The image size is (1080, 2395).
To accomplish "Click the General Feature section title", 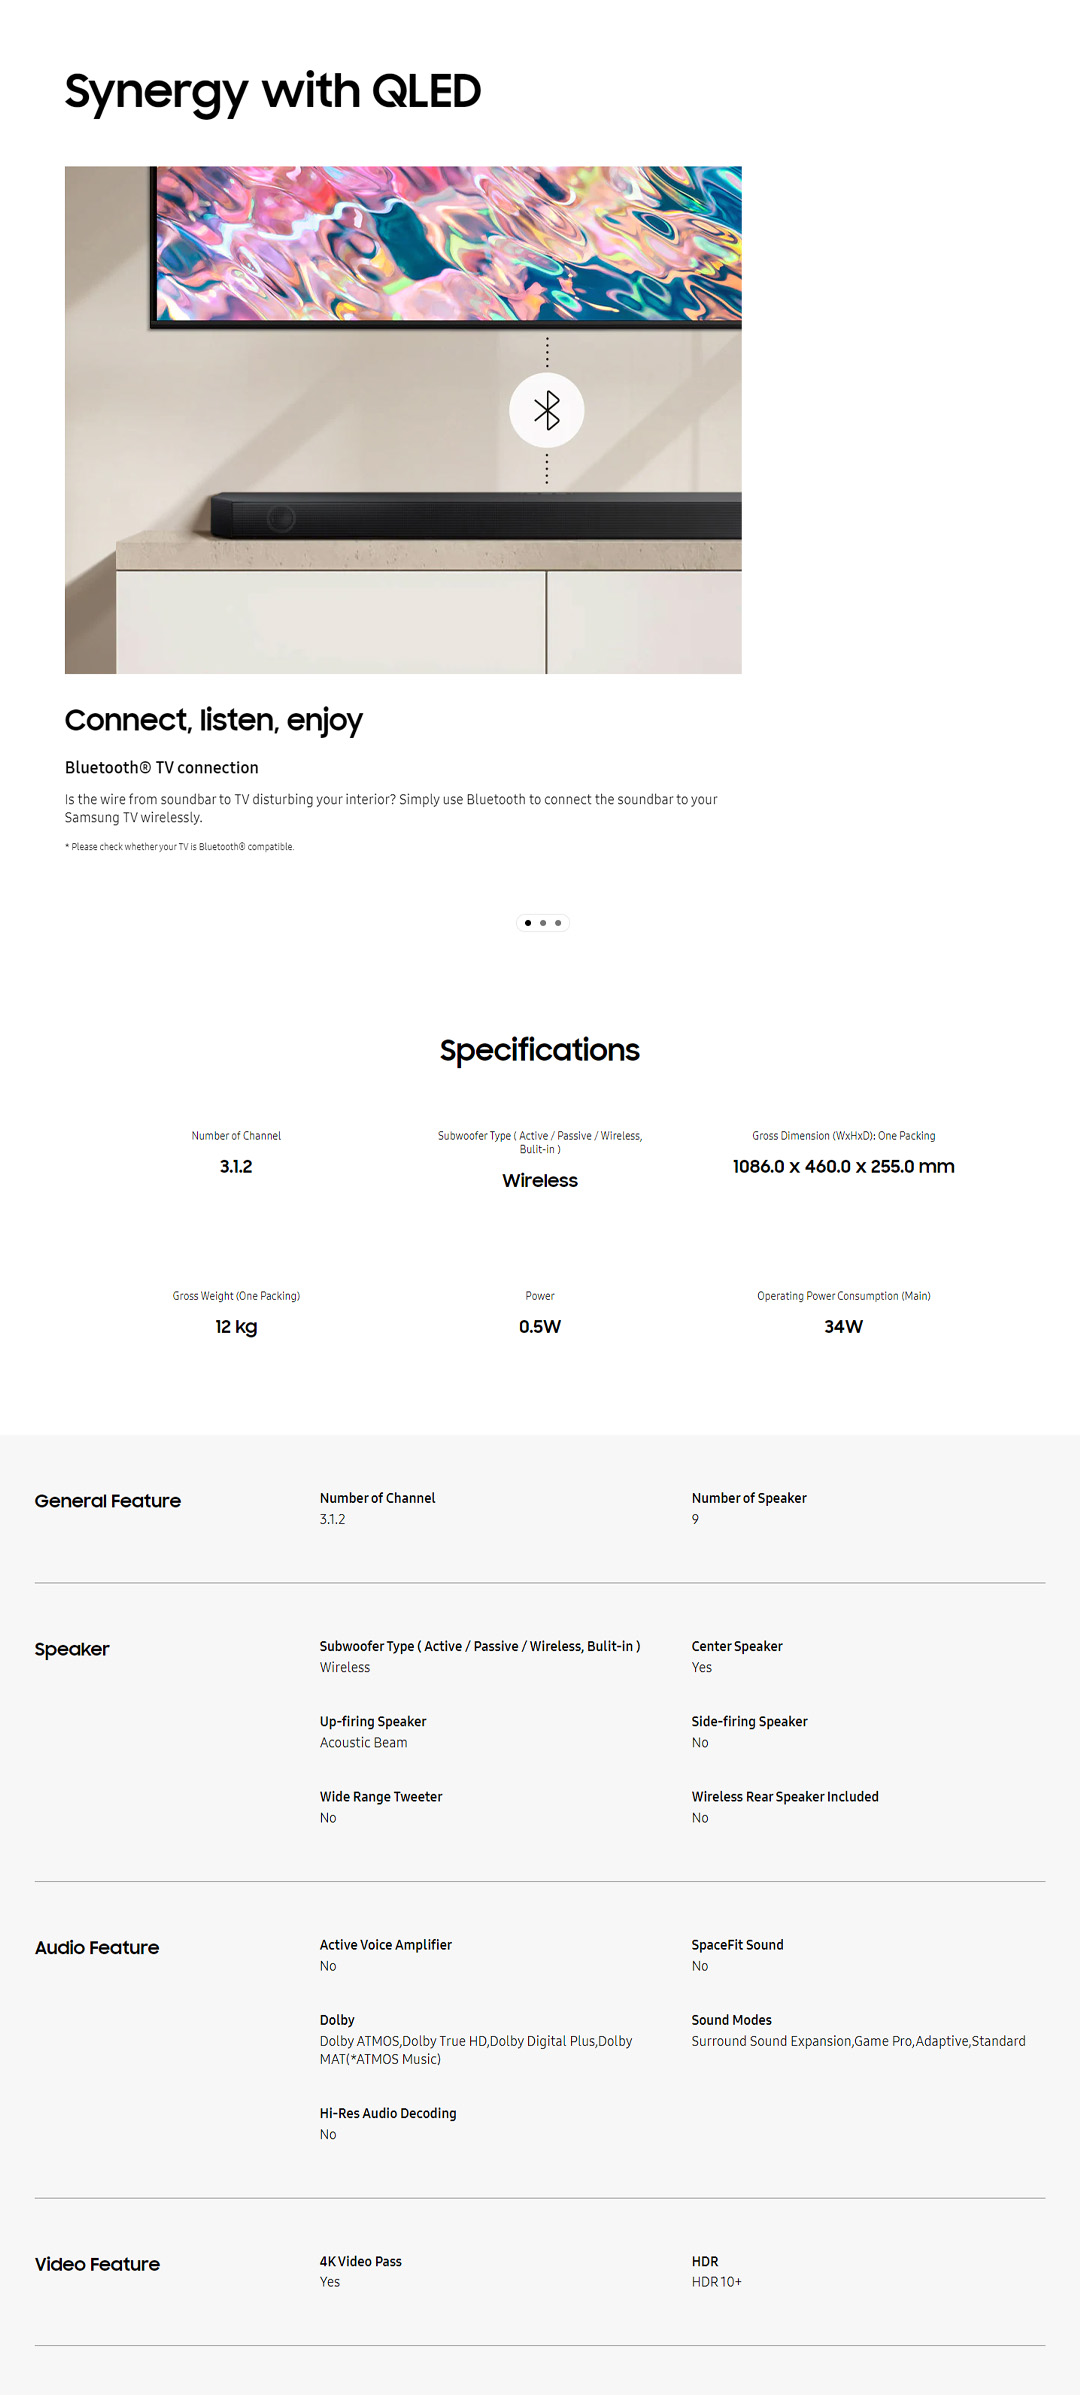I will pyautogui.click(x=108, y=1501).
